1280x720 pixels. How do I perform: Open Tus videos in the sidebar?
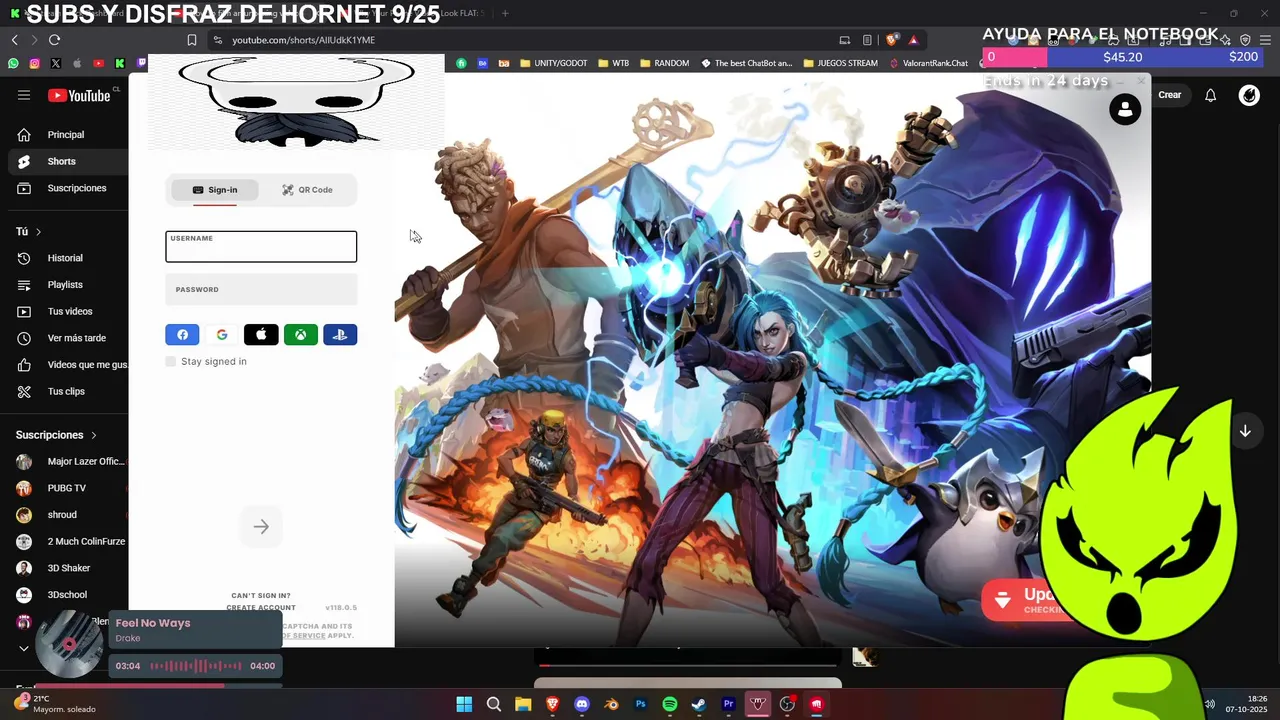pyautogui.click(x=66, y=312)
